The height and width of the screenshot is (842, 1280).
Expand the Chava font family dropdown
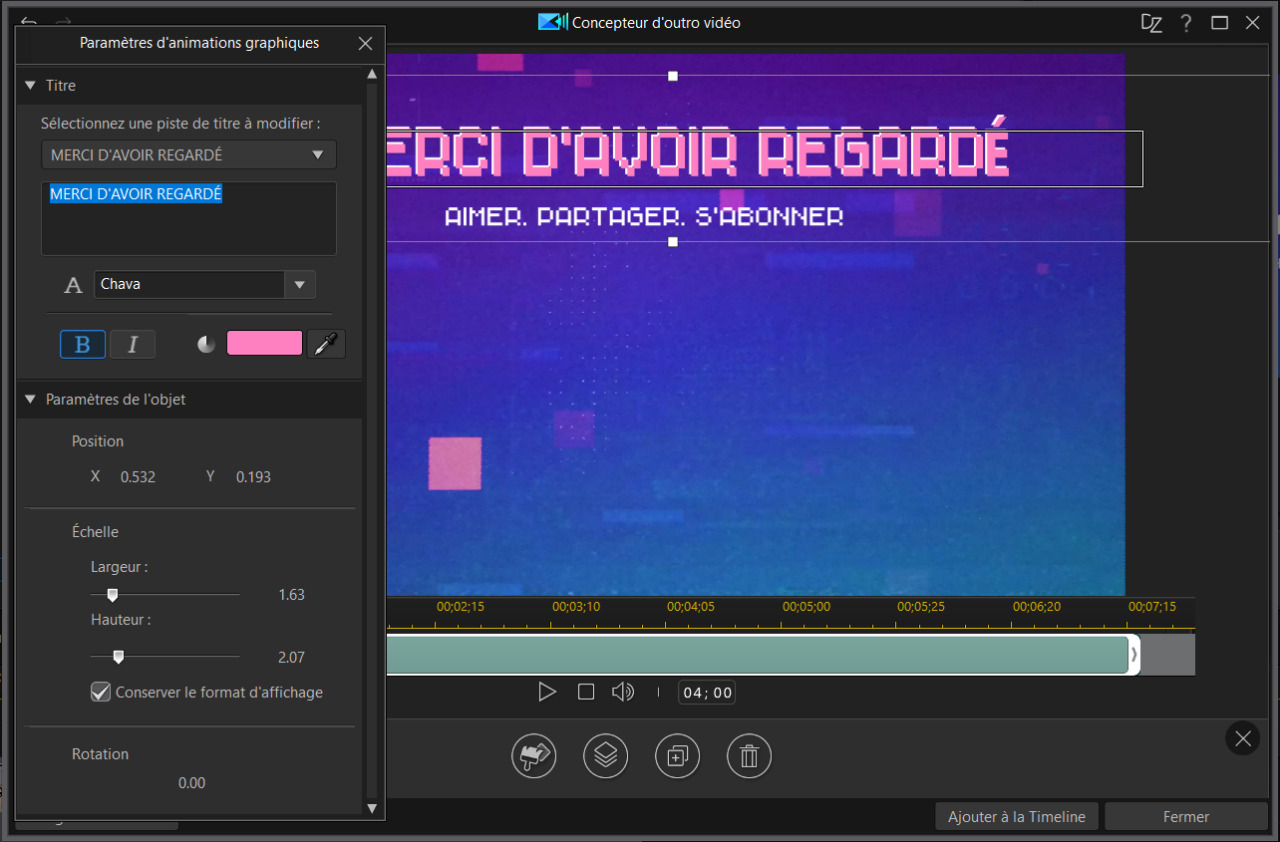coord(299,285)
